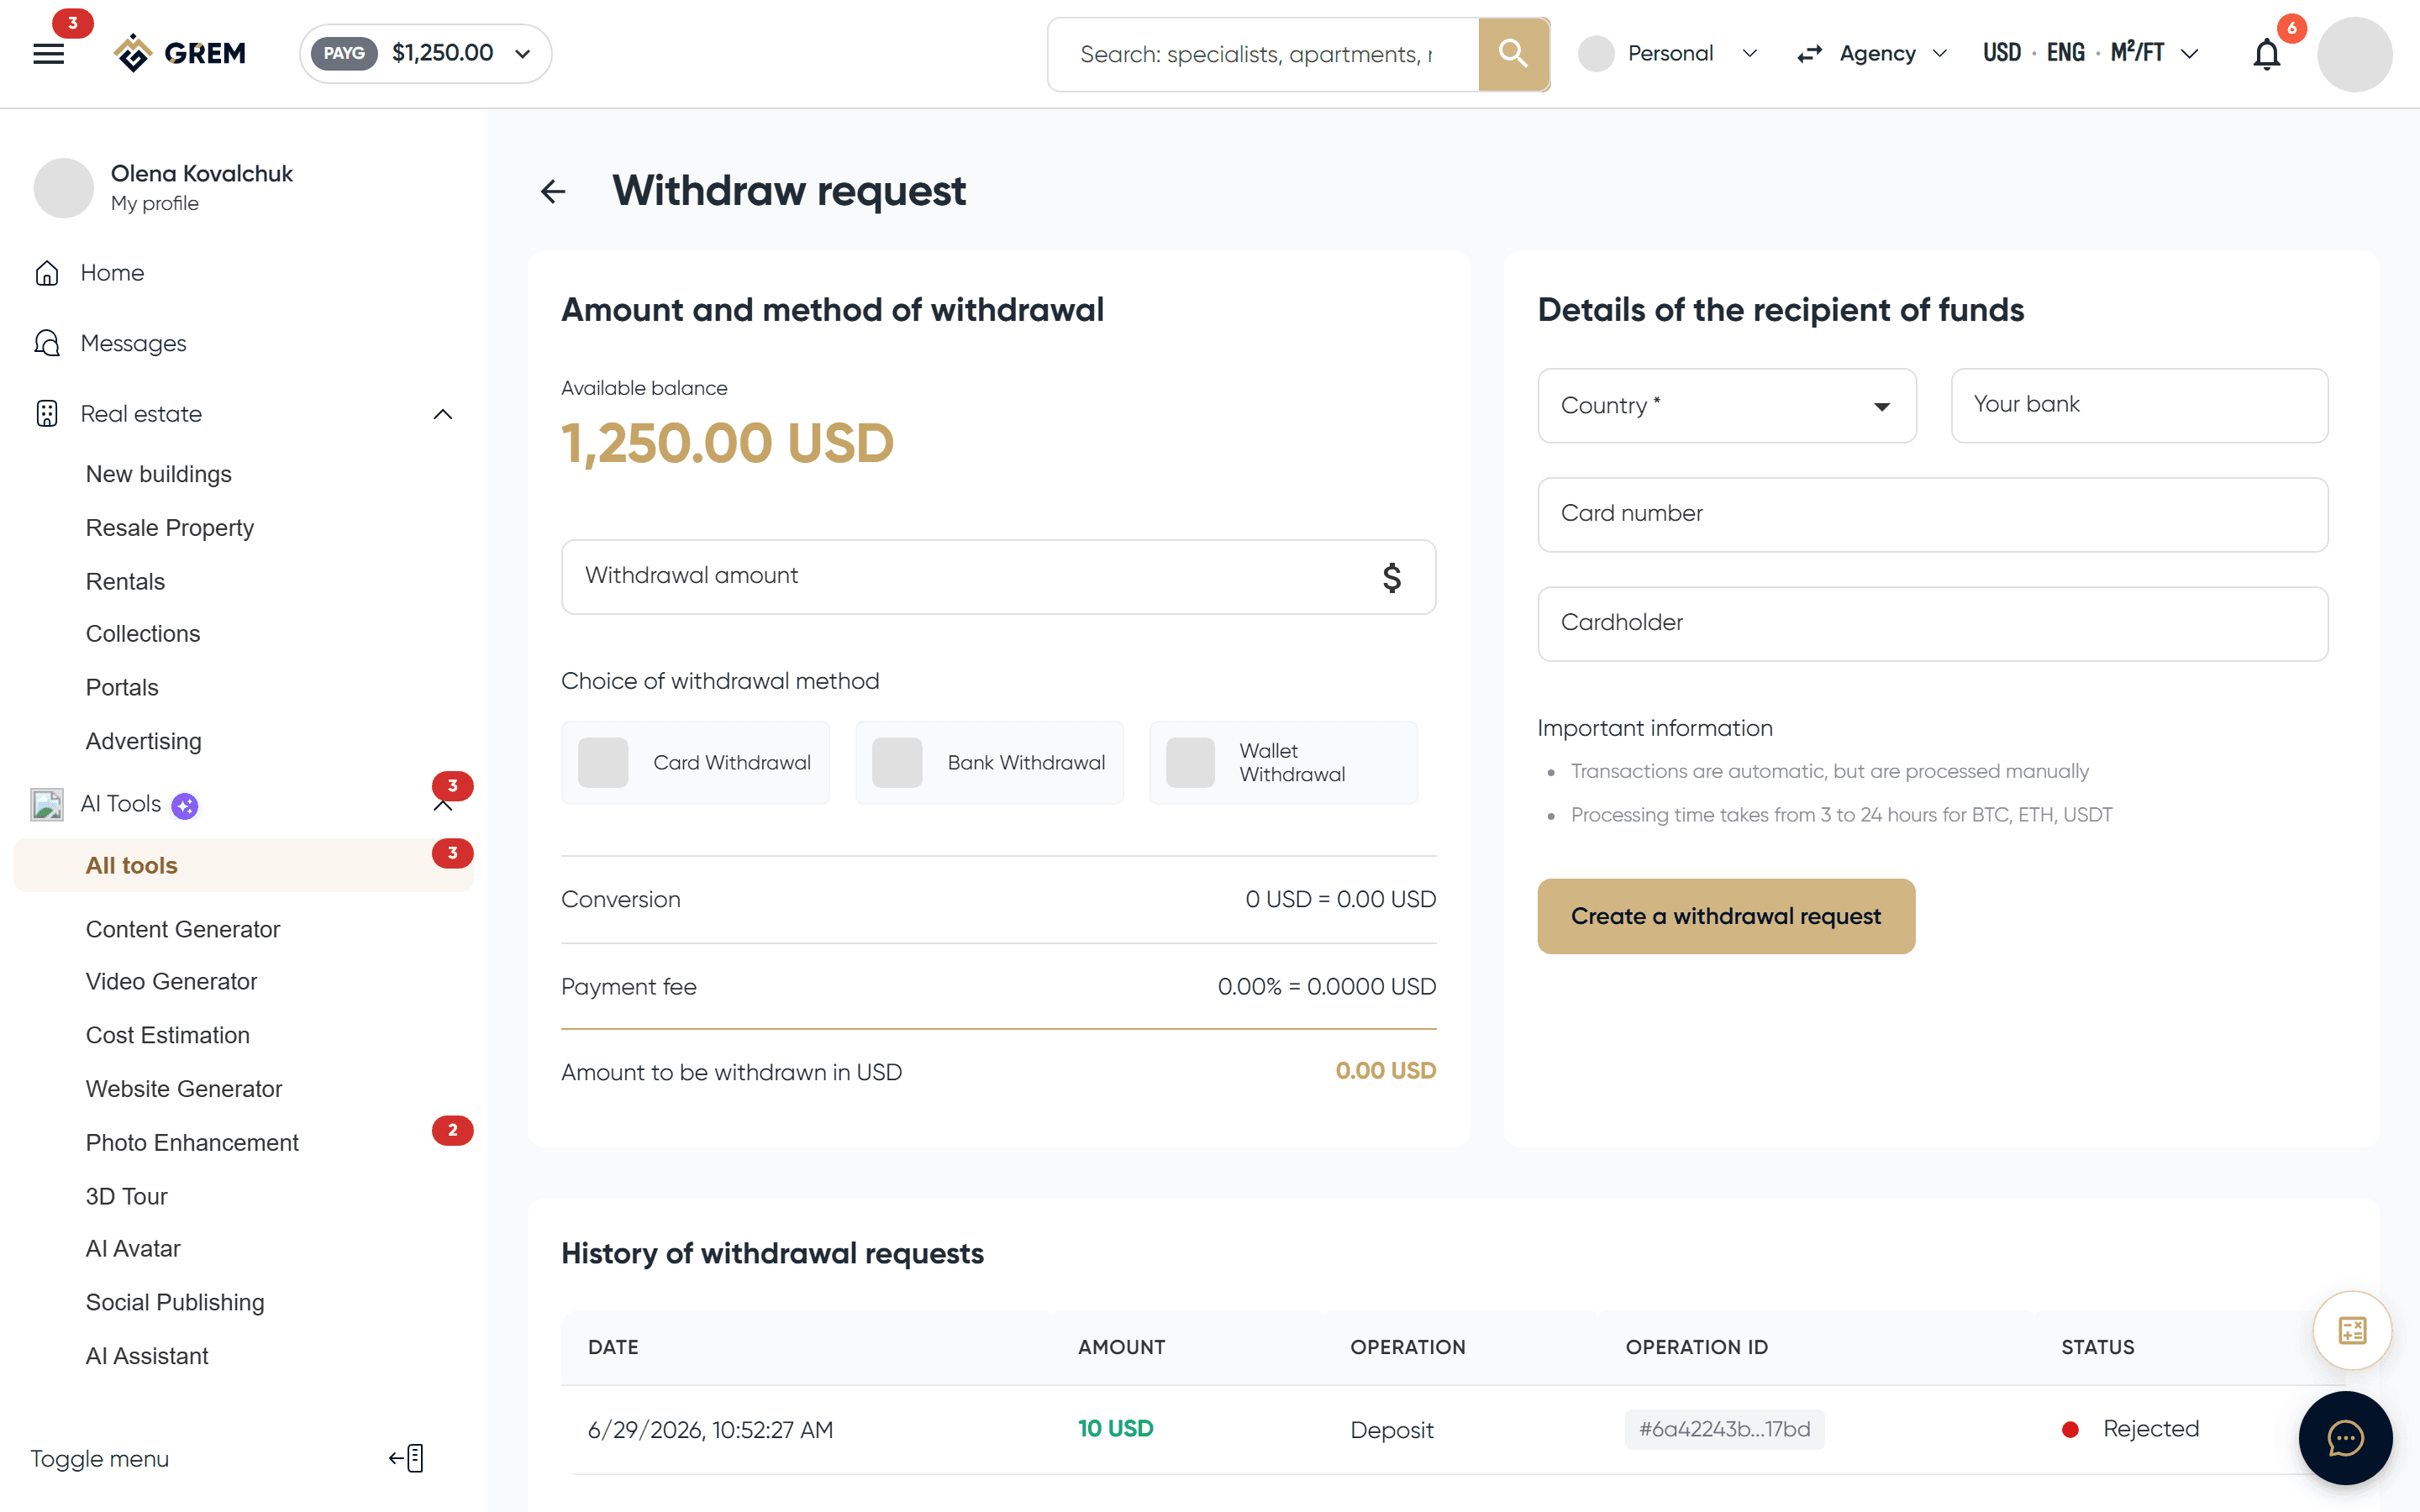Click the Toggle menu collapse icon
Image resolution: width=2420 pixels, height=1512 pixels.
point(407,1458)
